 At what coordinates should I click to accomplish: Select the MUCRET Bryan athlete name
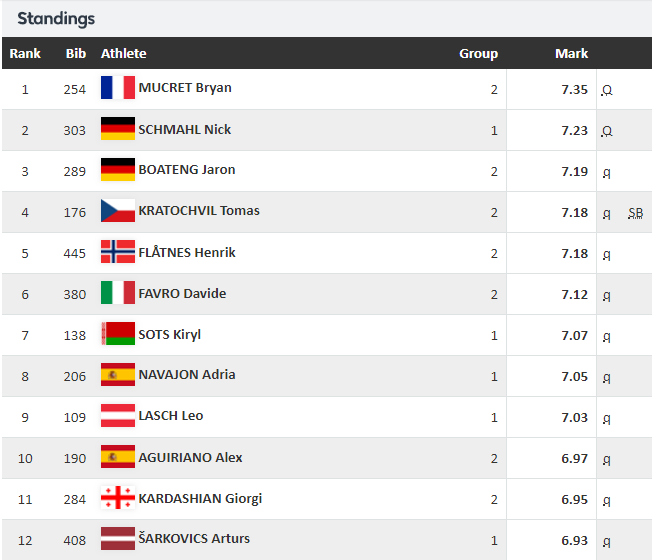pyautogui.click(x=185, y=88)
